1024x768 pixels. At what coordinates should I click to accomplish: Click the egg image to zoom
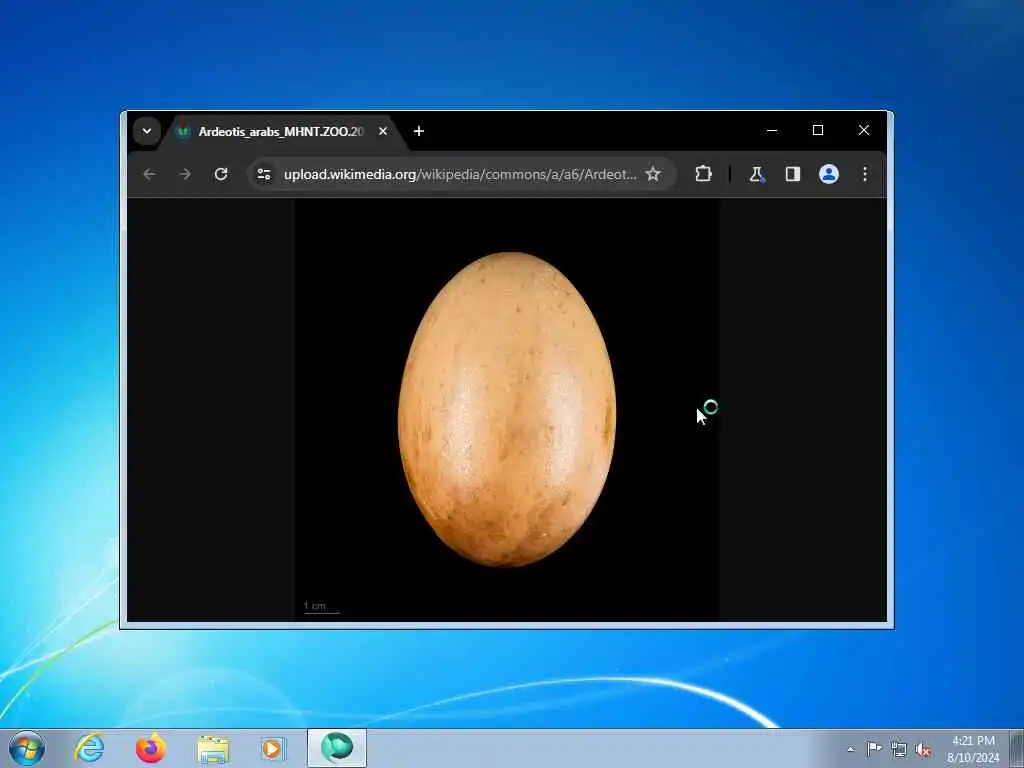507,409
